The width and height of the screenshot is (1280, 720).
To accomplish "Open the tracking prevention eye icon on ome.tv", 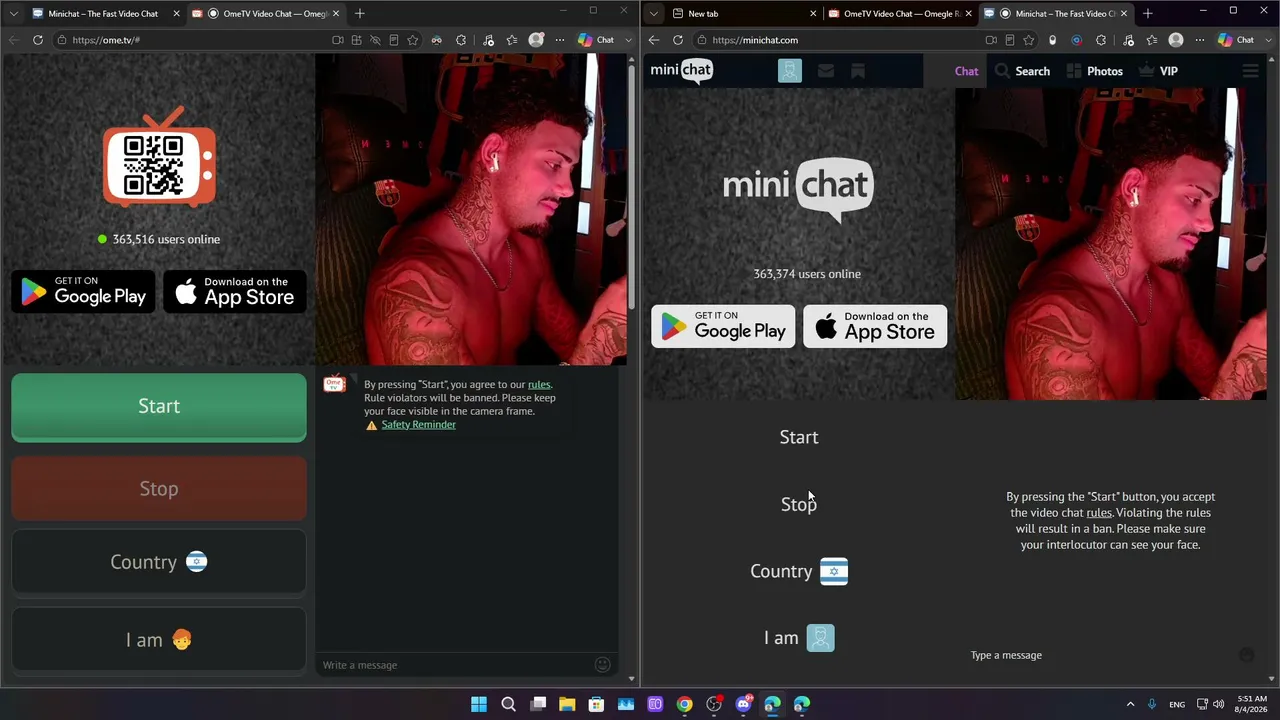I will tap(375, 40).
